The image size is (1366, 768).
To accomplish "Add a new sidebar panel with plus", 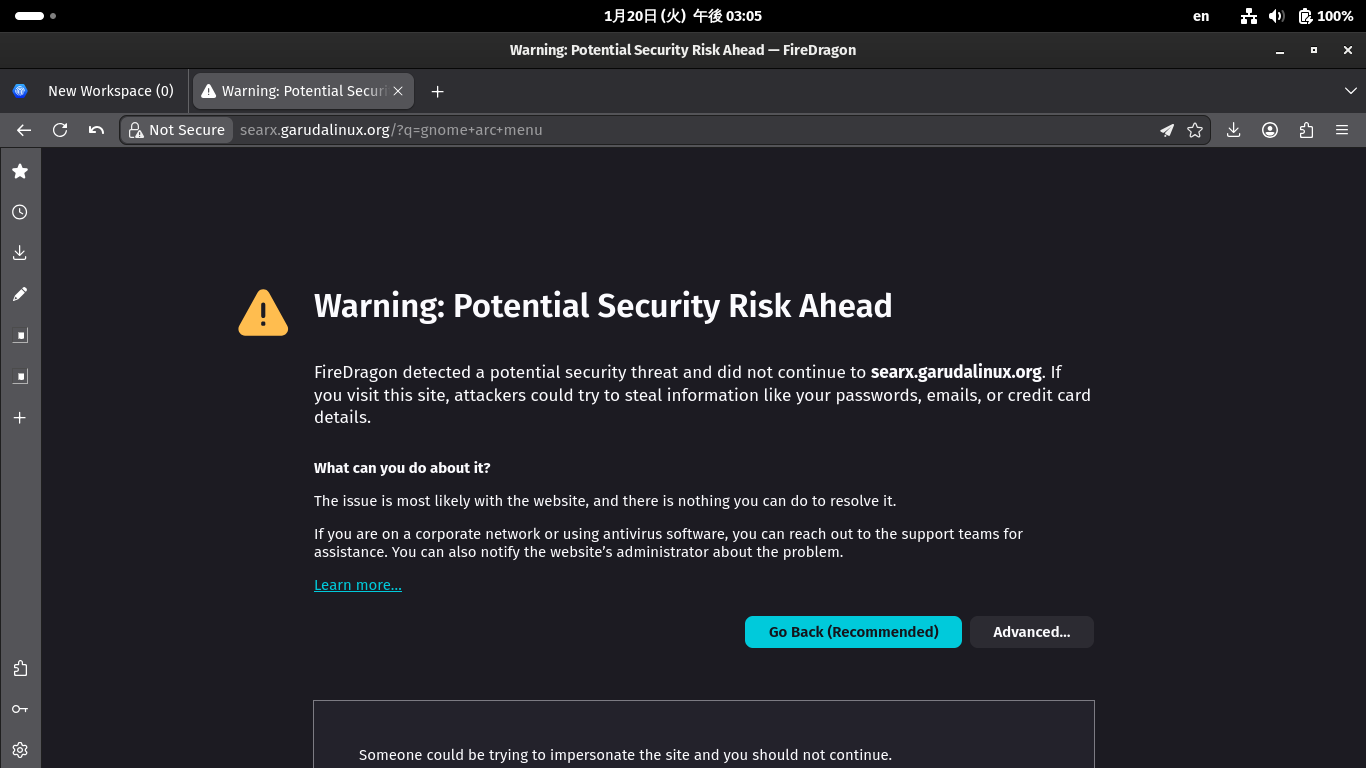I will coord(20,418).
